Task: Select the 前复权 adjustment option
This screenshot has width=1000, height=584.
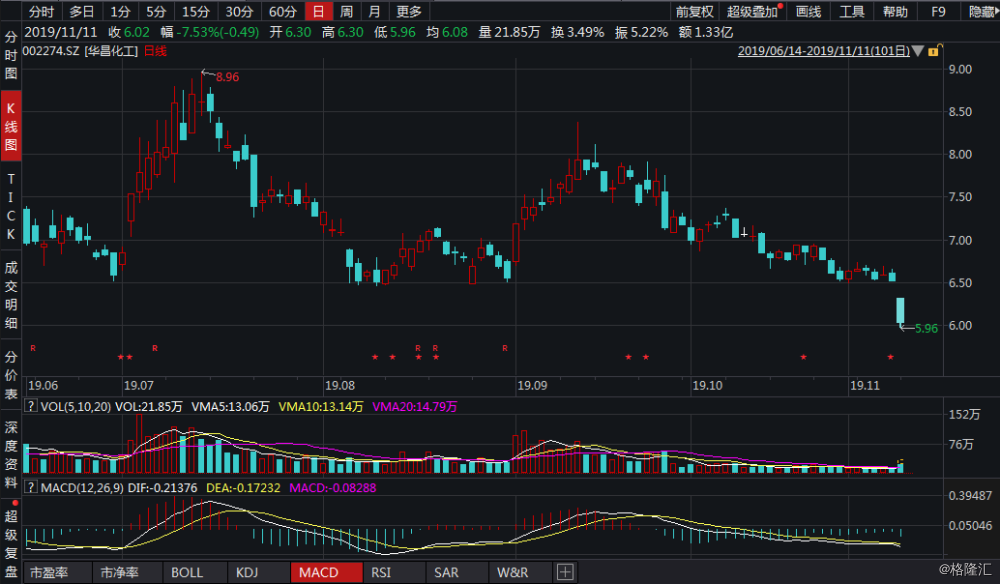Action: (694, 11)
